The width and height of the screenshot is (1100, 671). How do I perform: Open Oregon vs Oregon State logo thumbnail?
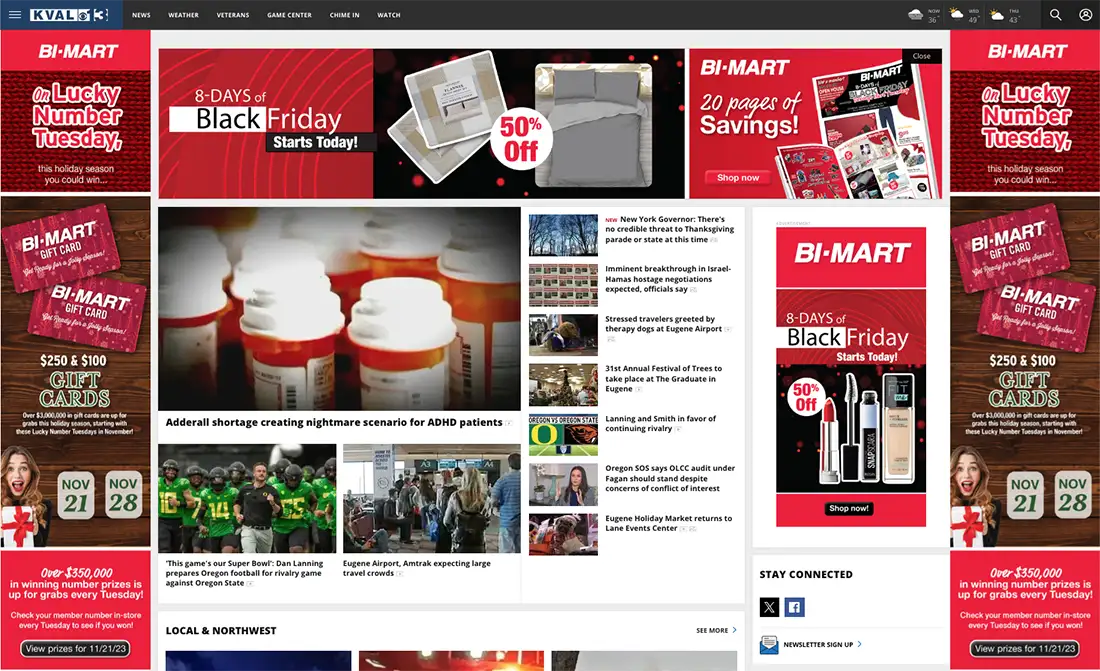coord(563,435)
